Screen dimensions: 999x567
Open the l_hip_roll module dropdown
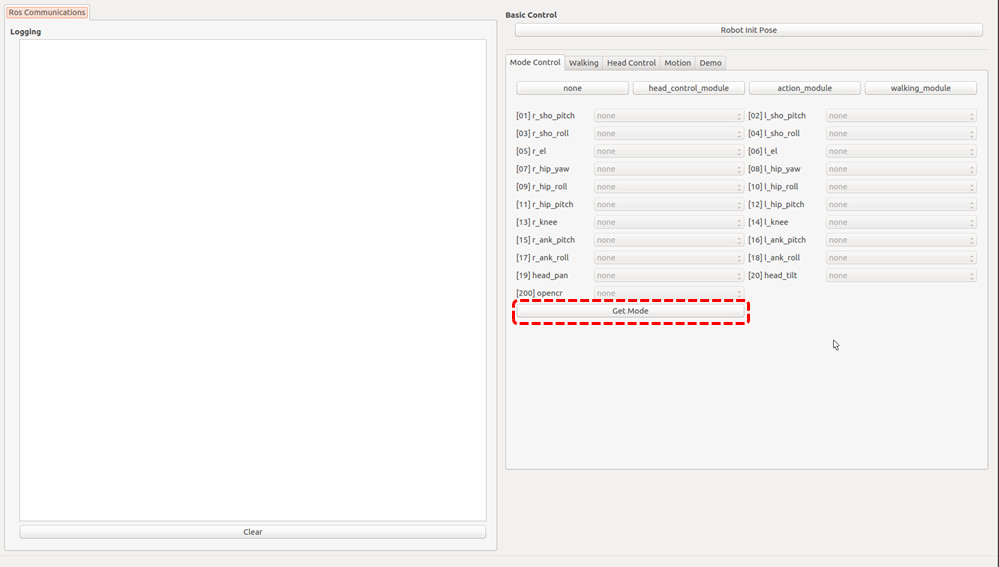click(x=901, y=187)
